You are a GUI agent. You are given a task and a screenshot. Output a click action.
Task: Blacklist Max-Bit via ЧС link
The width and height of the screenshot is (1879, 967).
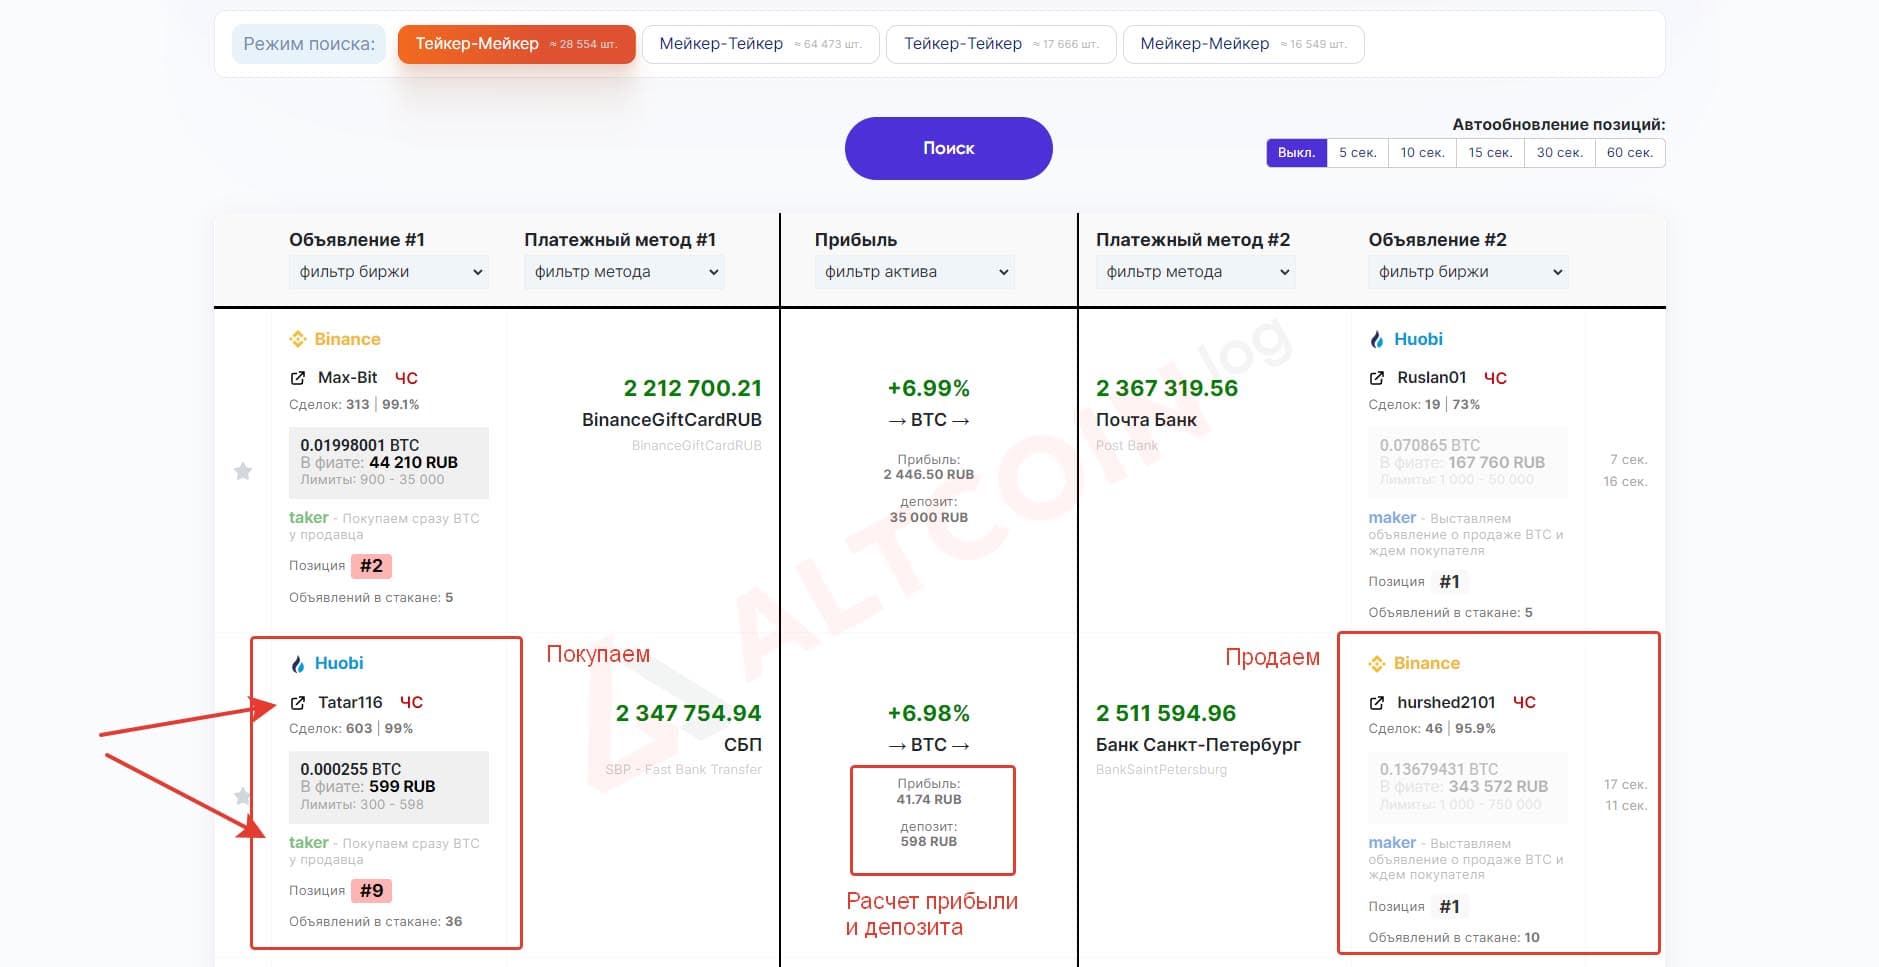(406, 378)
